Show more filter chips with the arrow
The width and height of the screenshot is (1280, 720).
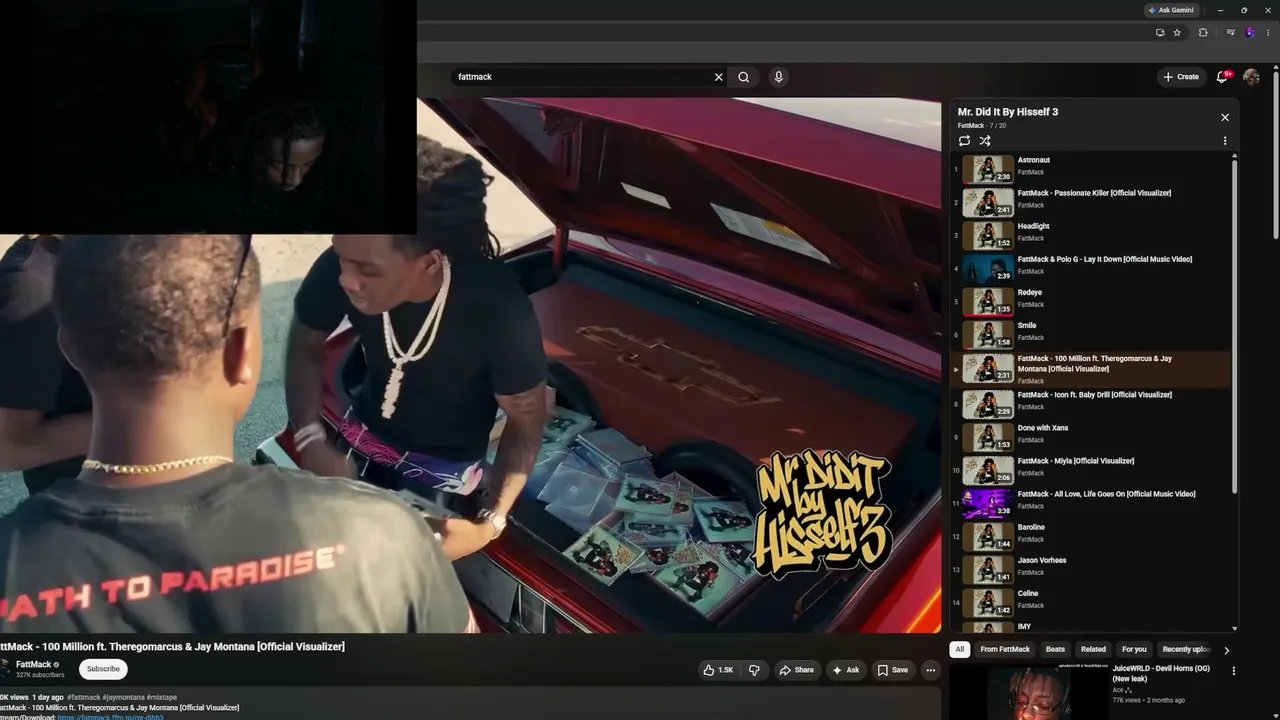point(1227,650)
